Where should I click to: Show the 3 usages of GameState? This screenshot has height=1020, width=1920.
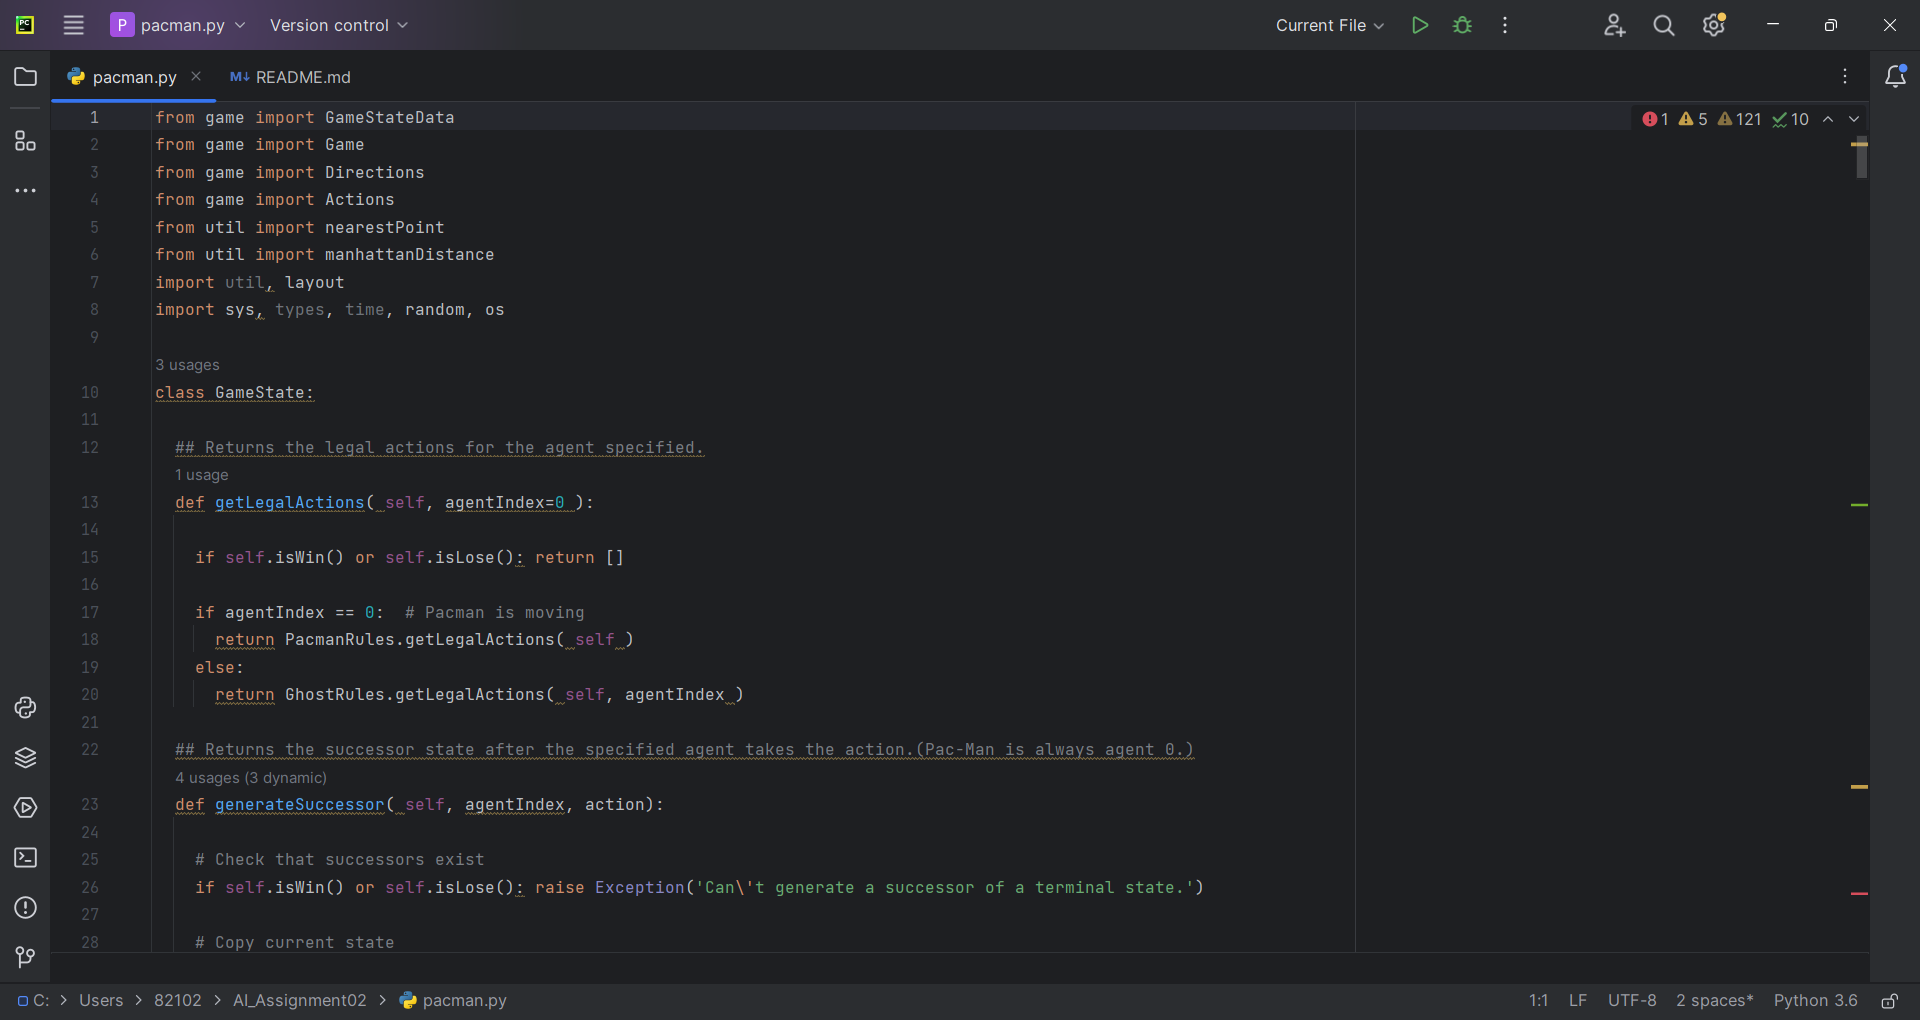pos(187,365)
